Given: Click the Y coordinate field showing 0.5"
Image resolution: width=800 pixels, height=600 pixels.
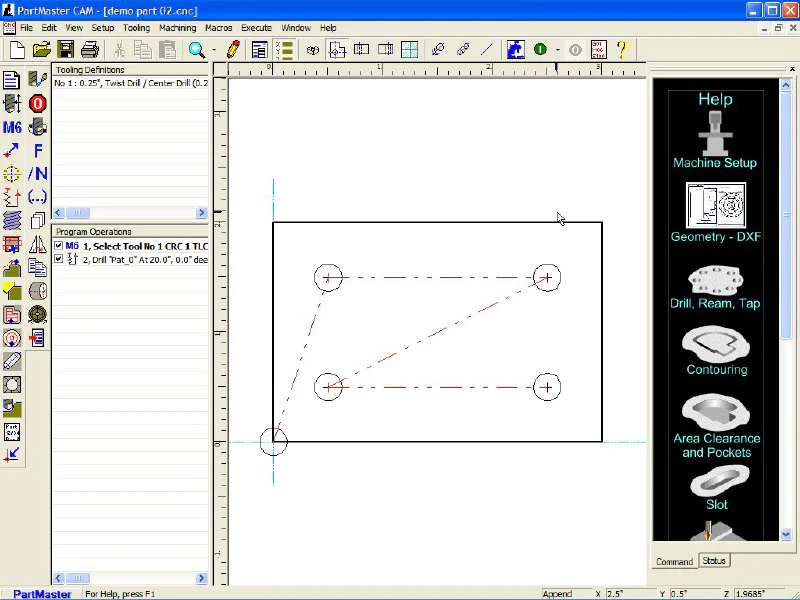Looking at the screenshot, I should pos(693,594).
